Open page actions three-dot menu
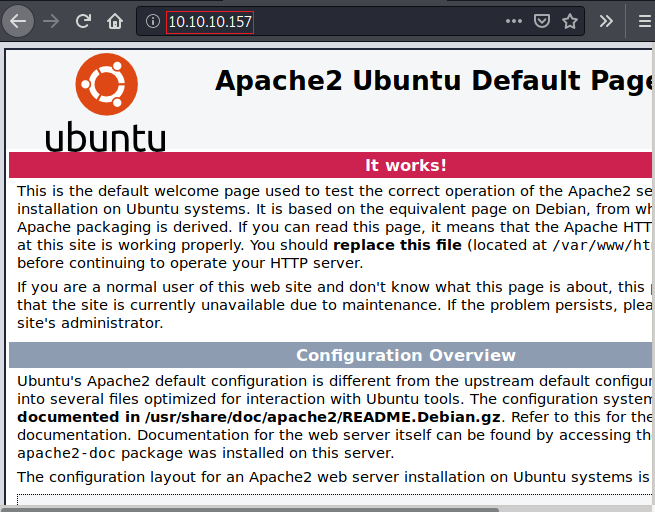 (x=513, y=21)
